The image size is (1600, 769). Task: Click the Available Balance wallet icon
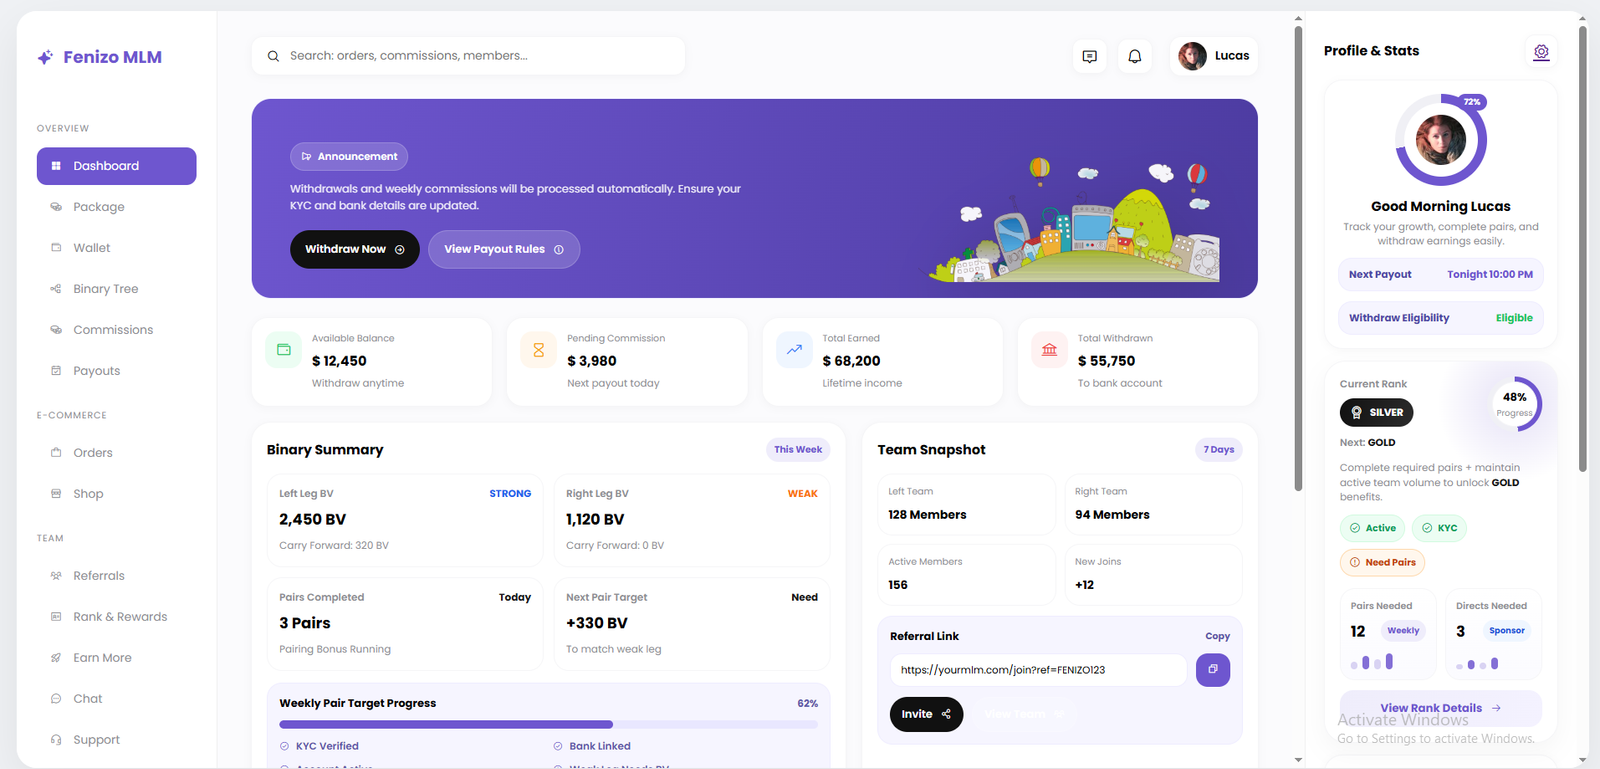tap(284, 350)
